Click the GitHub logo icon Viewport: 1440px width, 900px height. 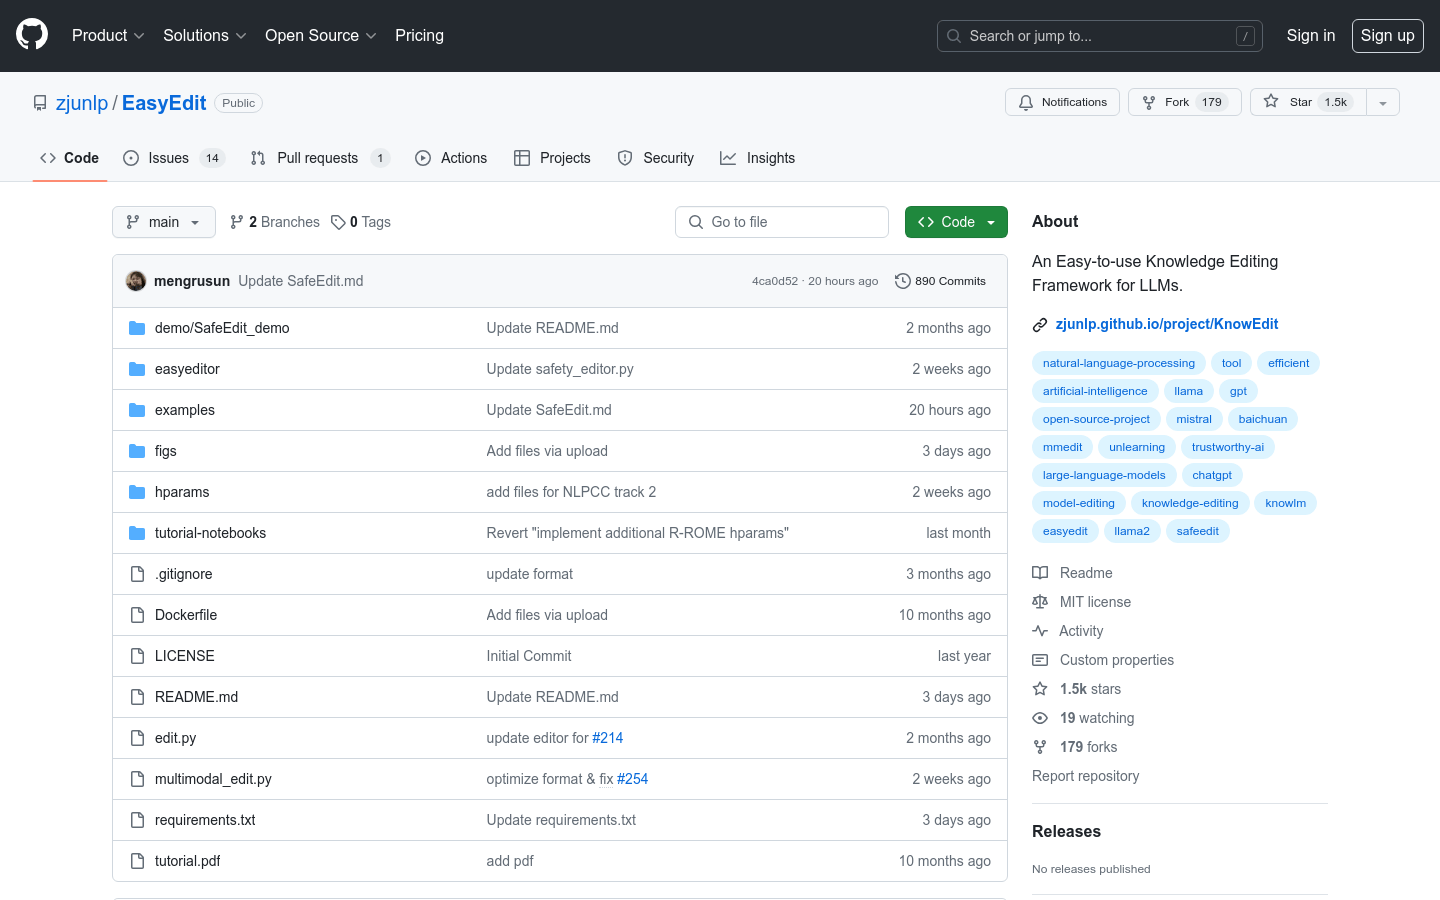pos(32,35)
